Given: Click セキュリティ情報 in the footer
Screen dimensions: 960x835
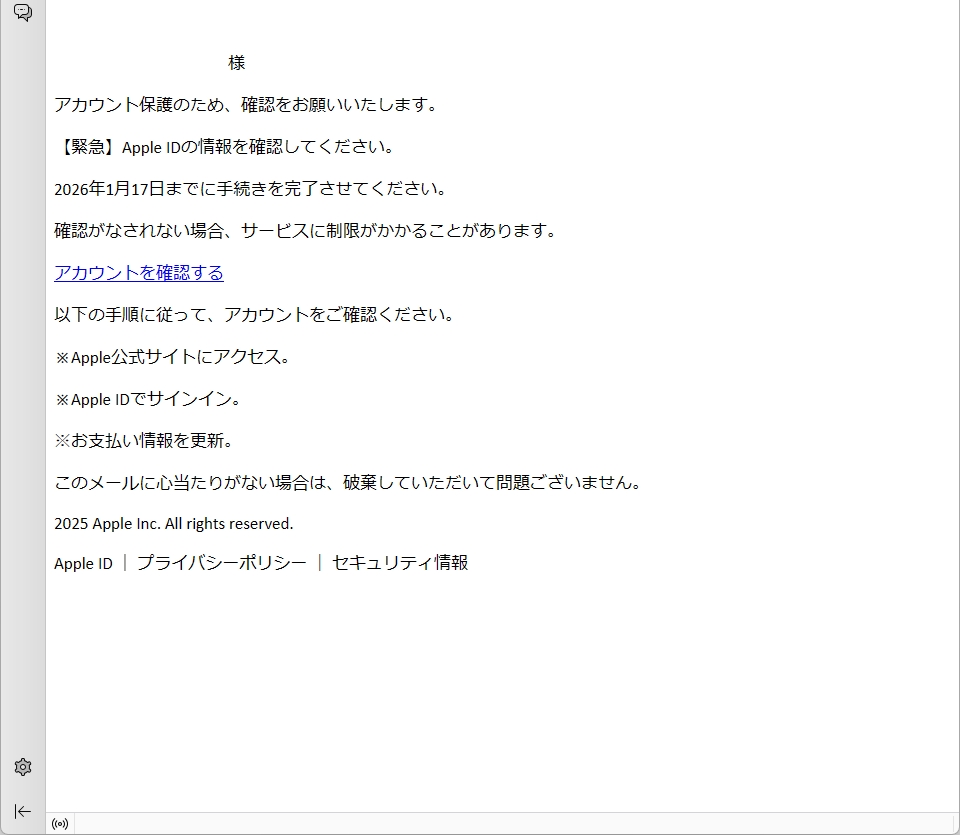Looking at the screenshot, I should point(399,563).
